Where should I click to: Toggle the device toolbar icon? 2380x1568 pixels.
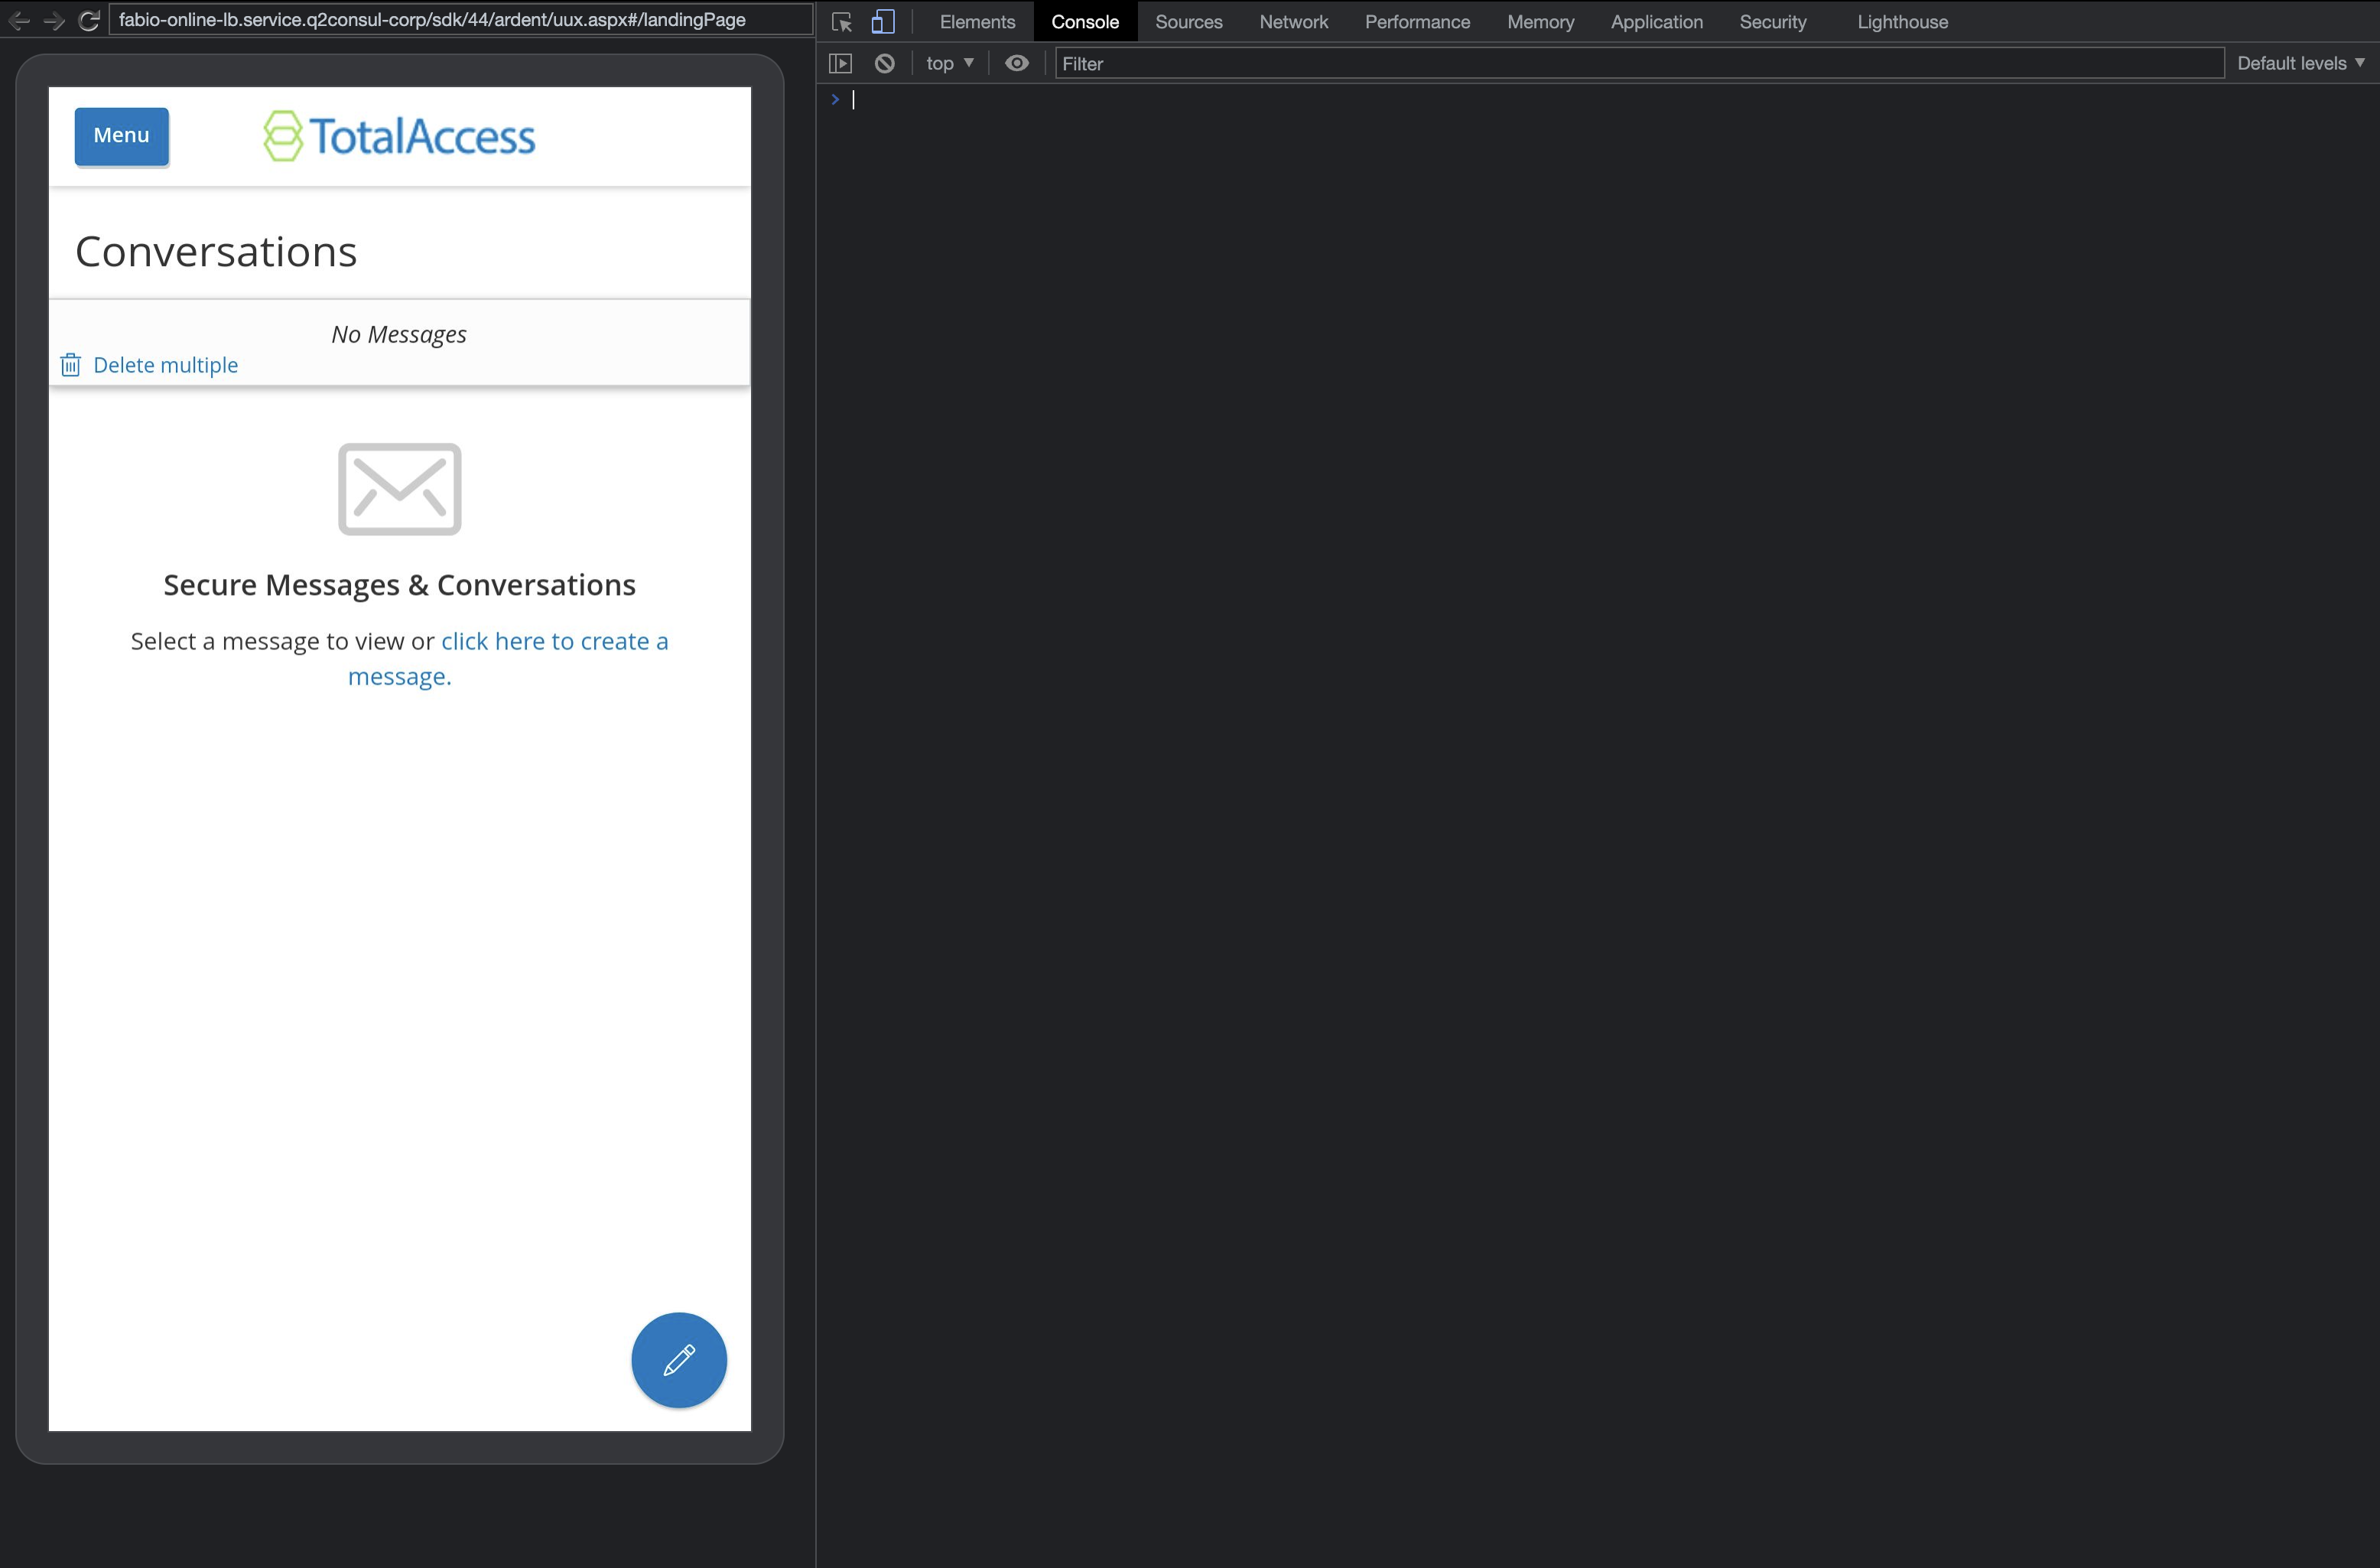[883, 22]
